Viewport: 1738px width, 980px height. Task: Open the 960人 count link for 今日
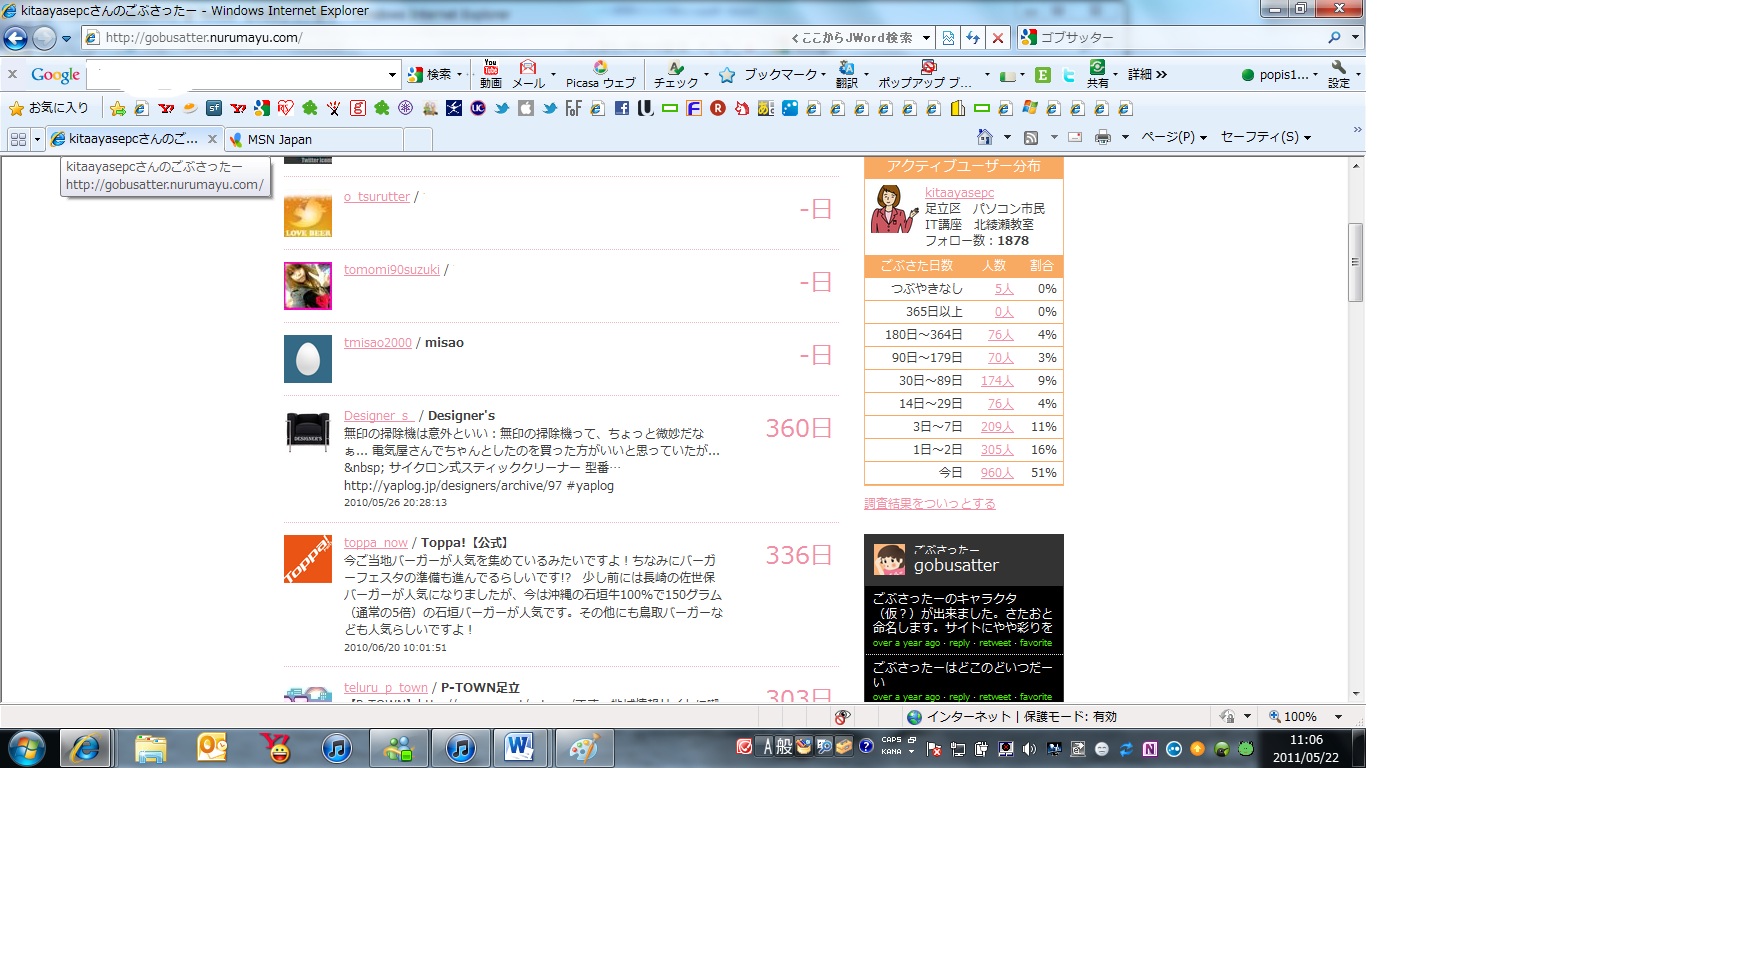997,473
